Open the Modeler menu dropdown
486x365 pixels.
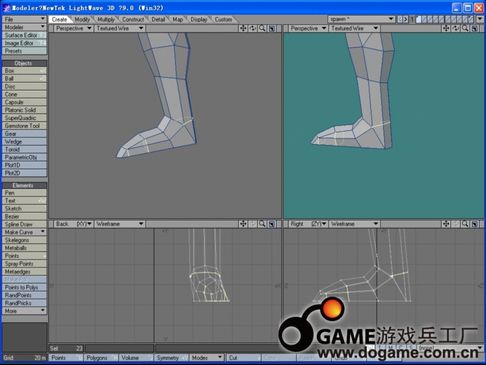[24, 27]
